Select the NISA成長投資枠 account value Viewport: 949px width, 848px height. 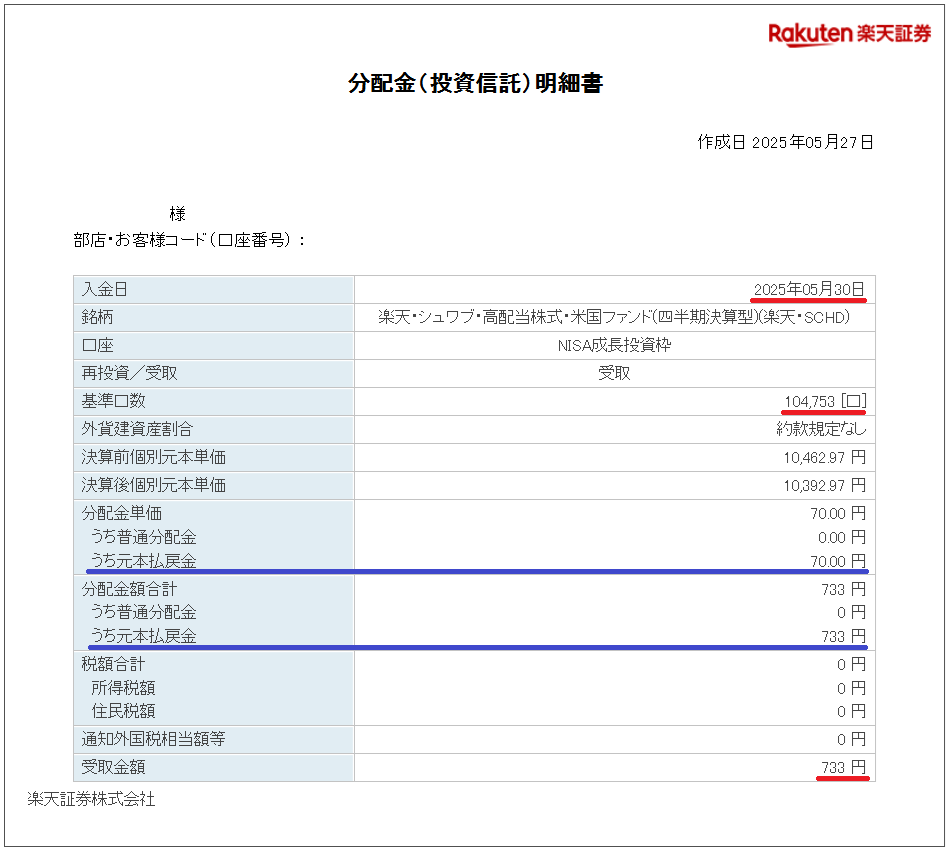[x=614, y=345]
